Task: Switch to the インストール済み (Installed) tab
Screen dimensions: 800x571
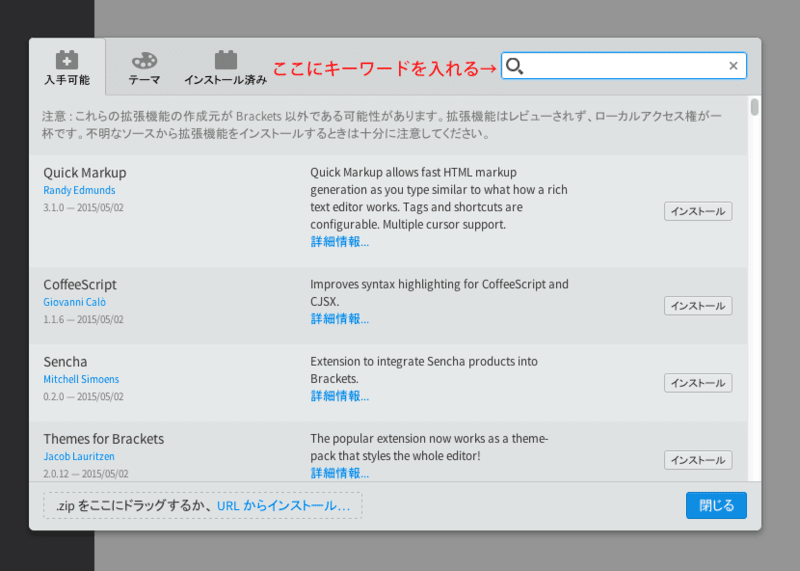Action: (226, 67)
